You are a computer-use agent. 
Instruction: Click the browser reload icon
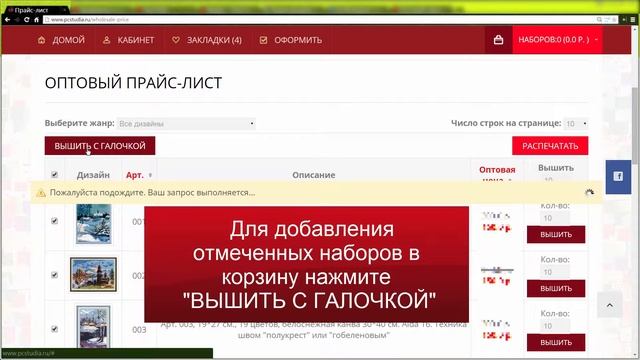(27, 20)
